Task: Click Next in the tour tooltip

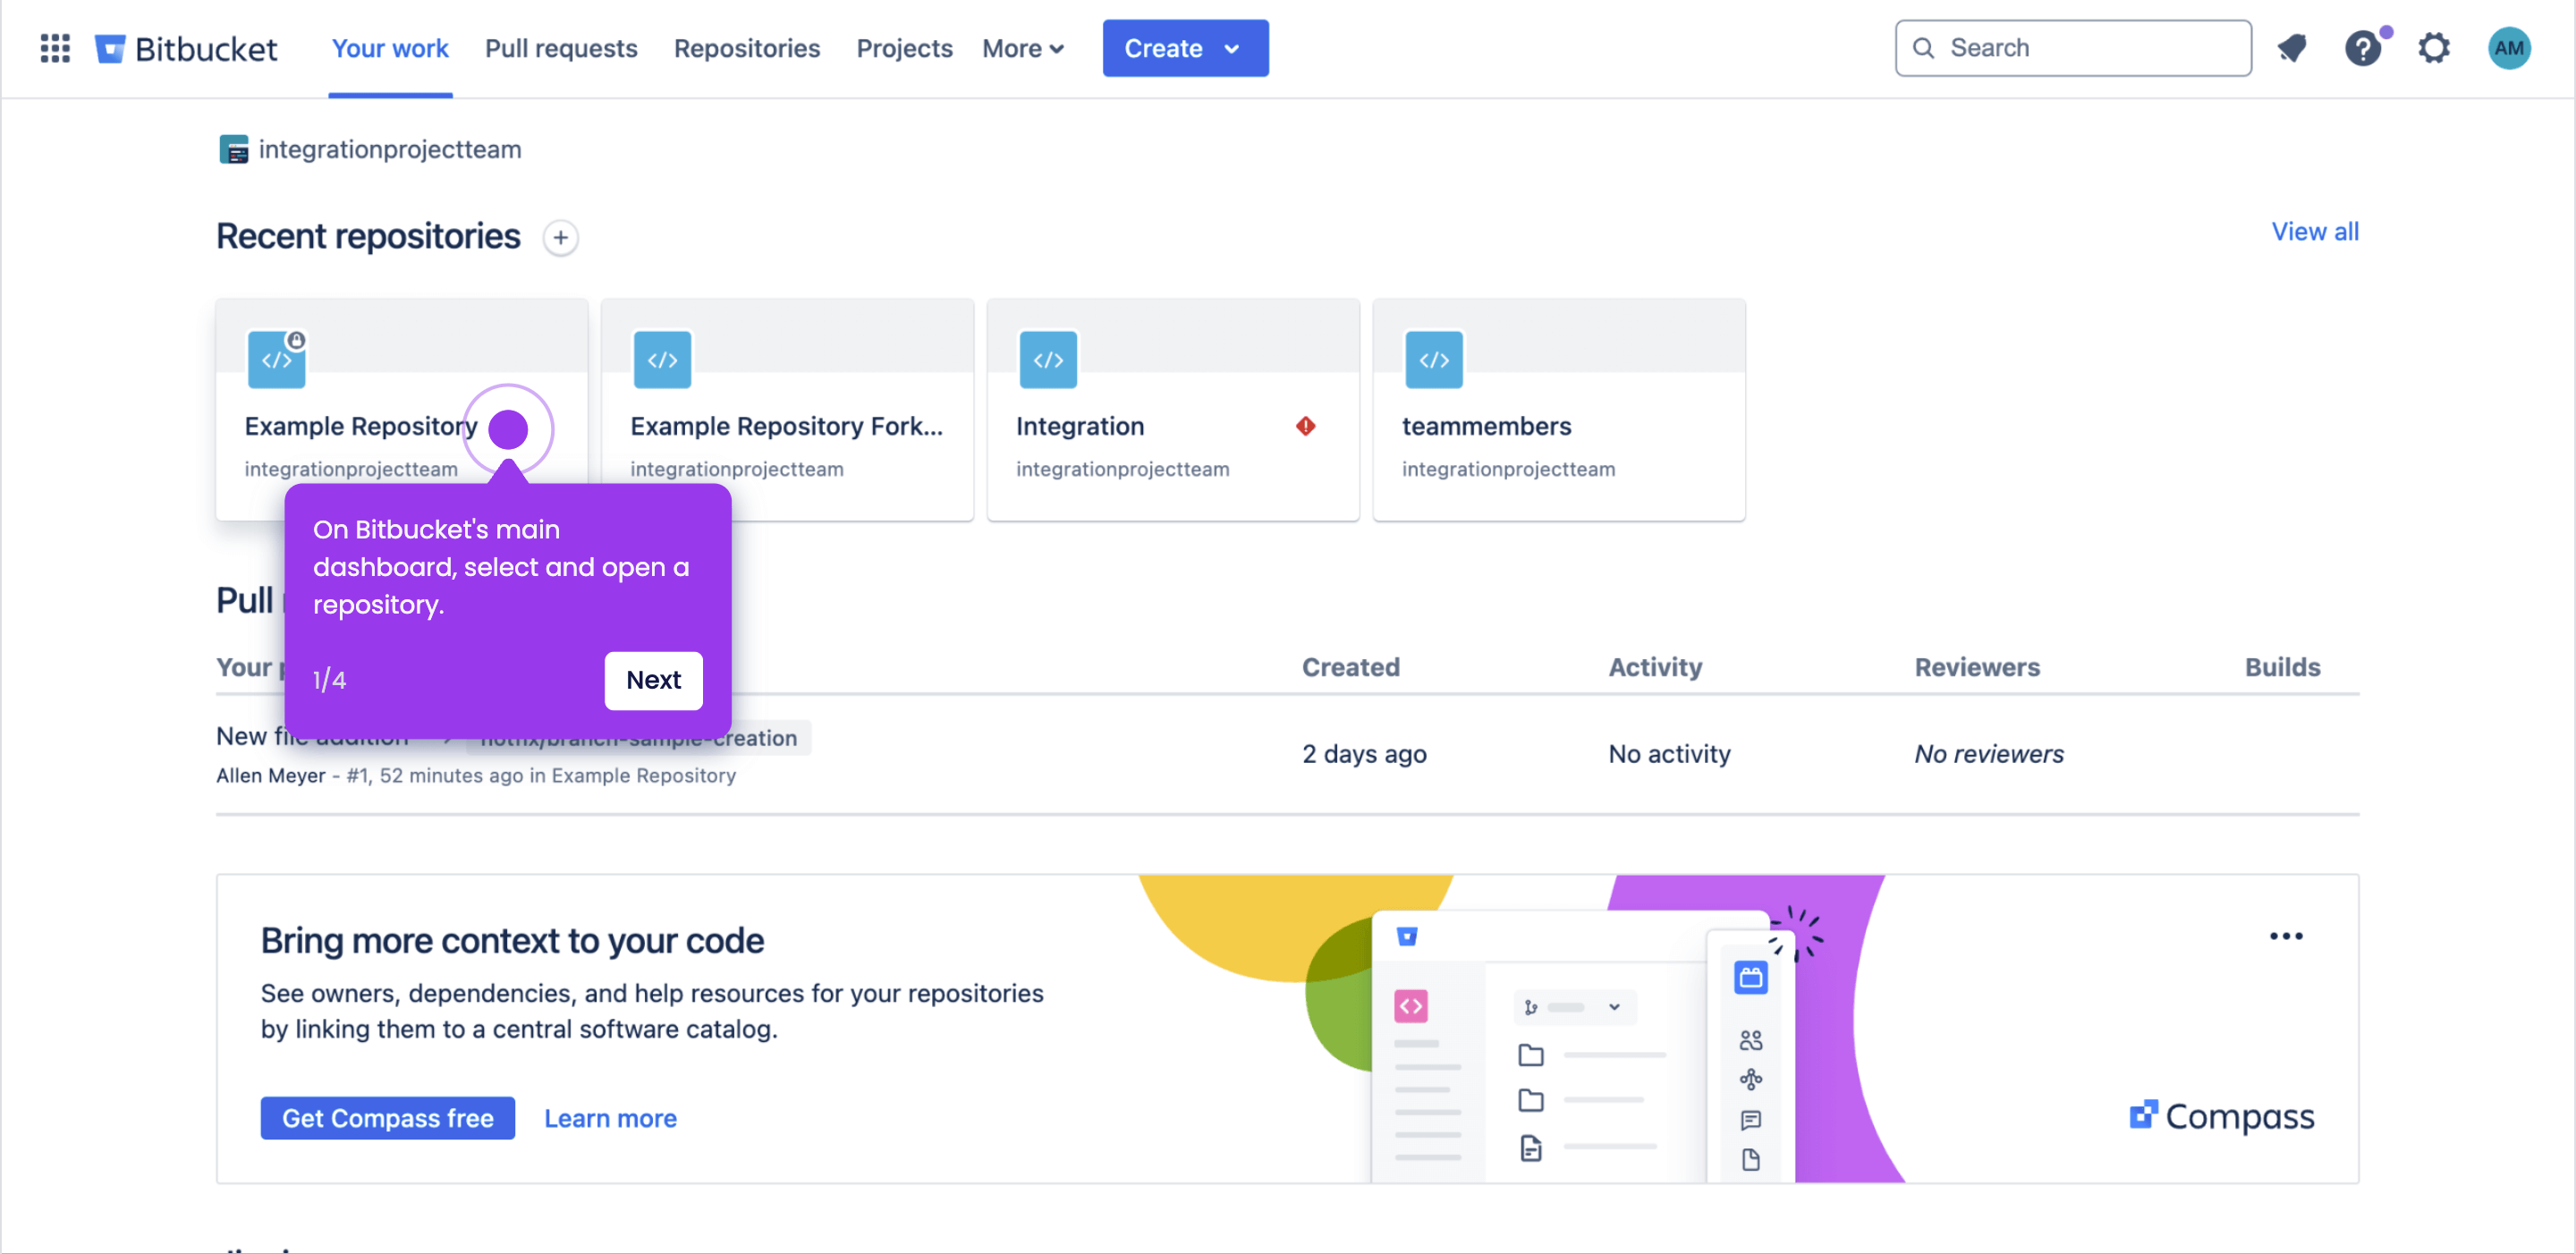Action: click(x=653, y=680)
